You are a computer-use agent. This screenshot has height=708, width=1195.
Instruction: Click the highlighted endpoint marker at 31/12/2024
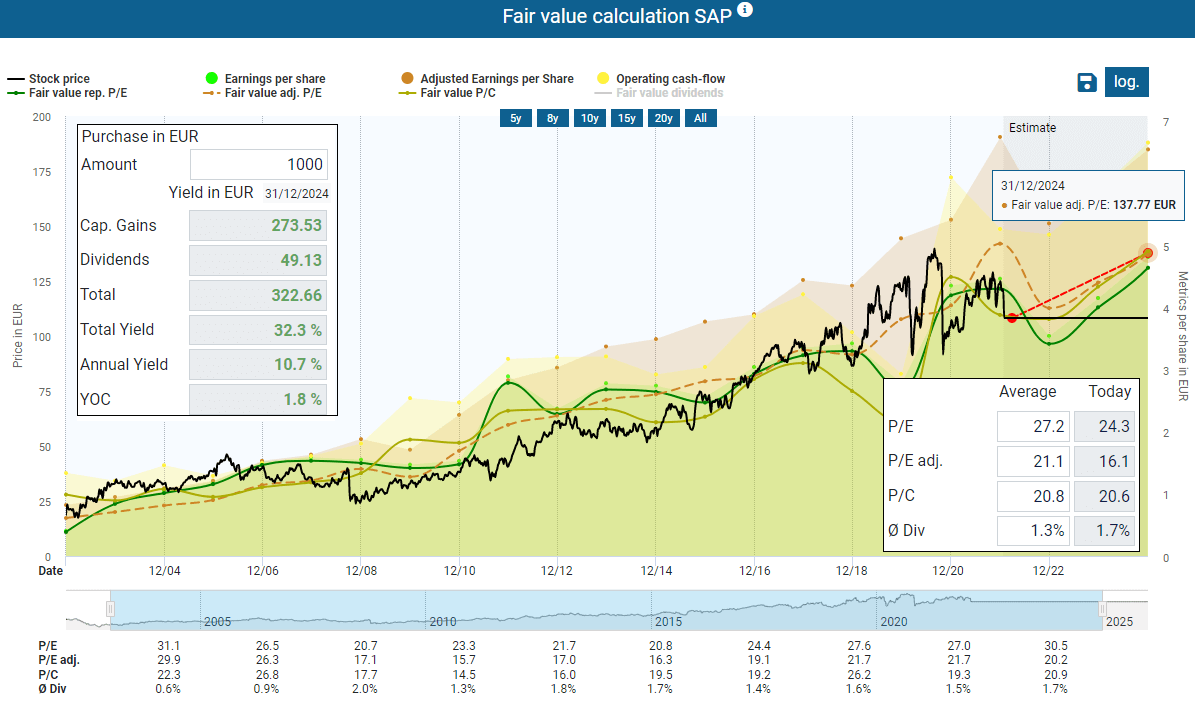tap(1148, 253)
